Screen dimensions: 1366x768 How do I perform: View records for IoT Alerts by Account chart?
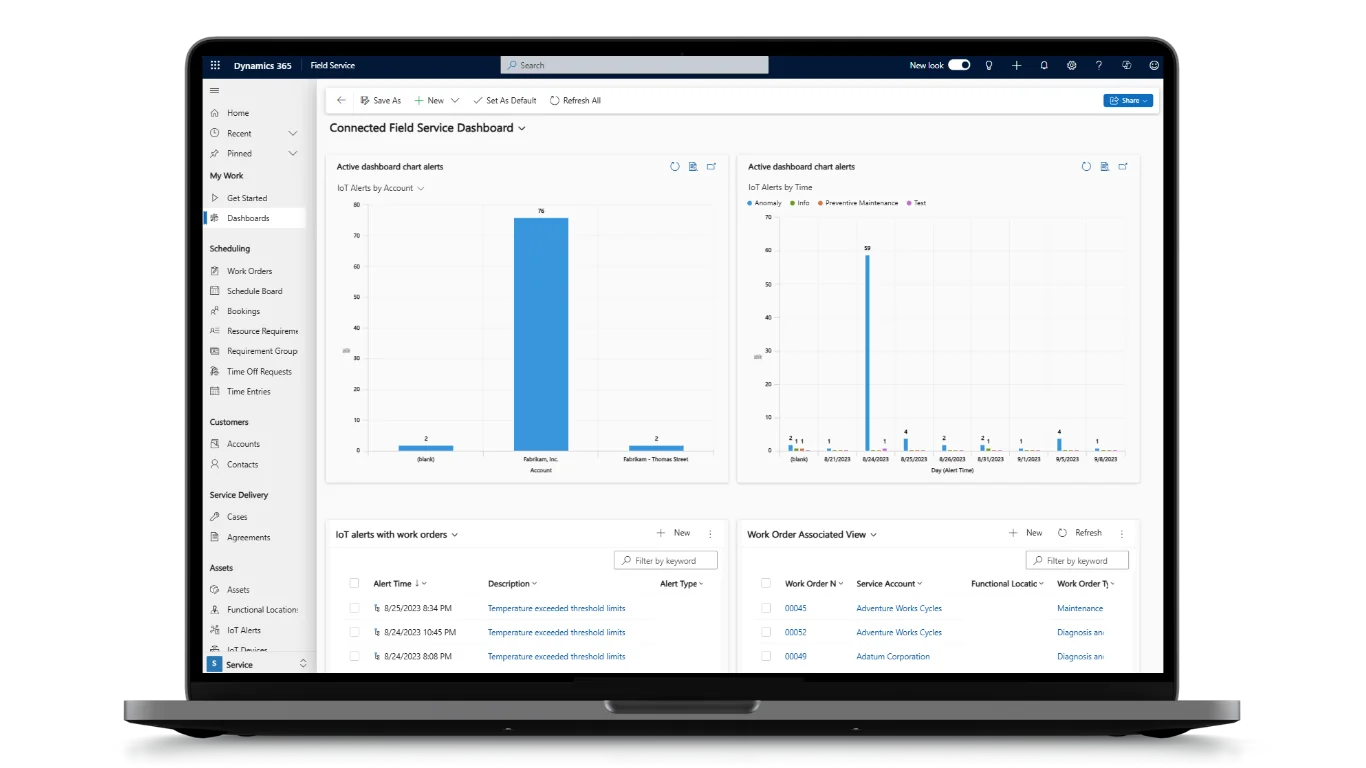point(693,167)
